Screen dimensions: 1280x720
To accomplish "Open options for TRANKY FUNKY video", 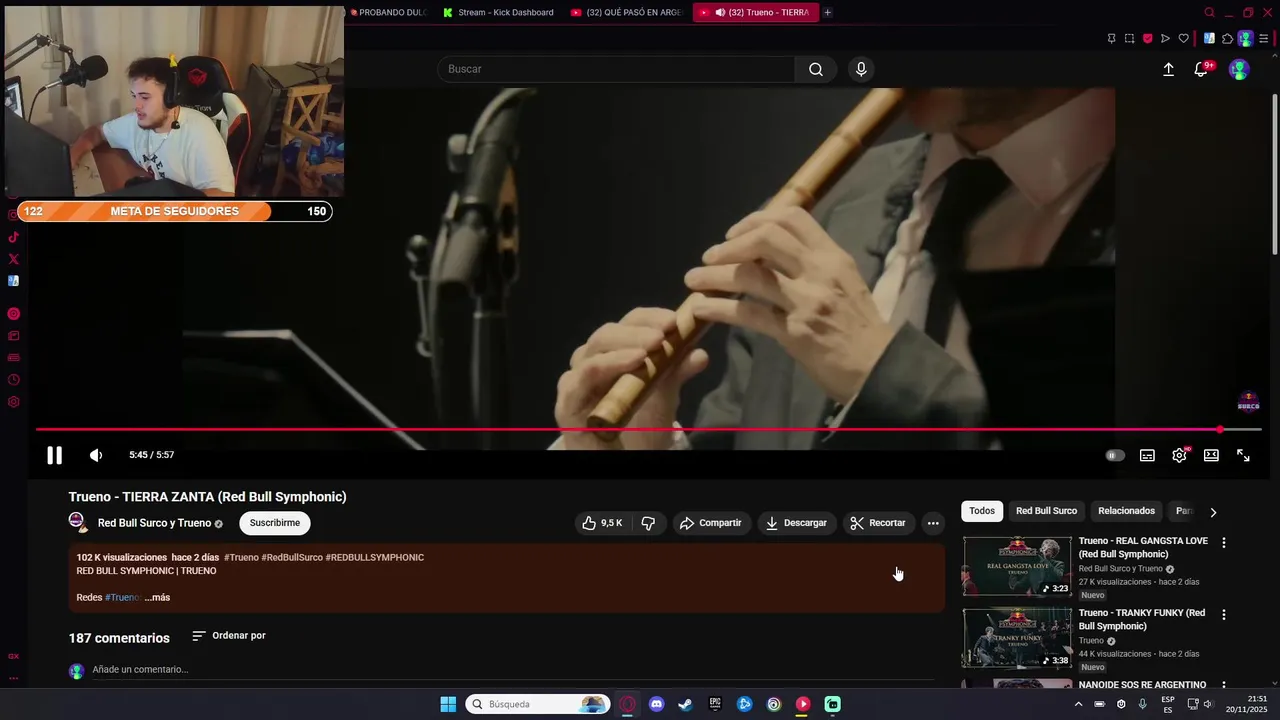I will [x=1223, y=615].
